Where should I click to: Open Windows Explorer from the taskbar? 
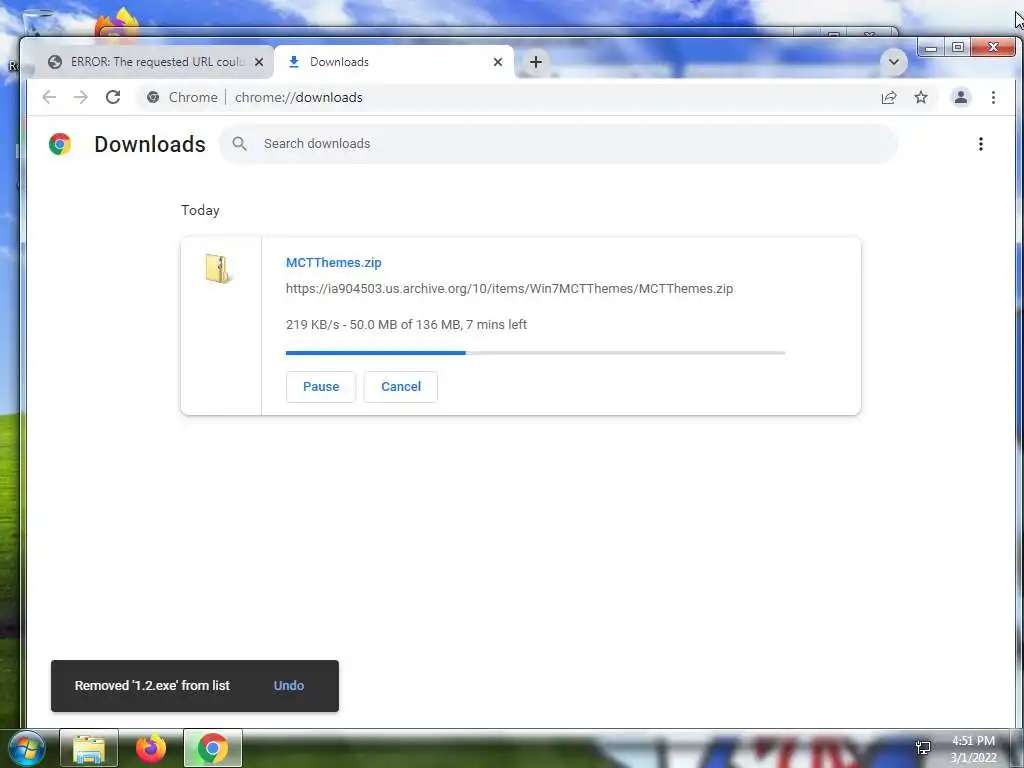tap(89, 748)
